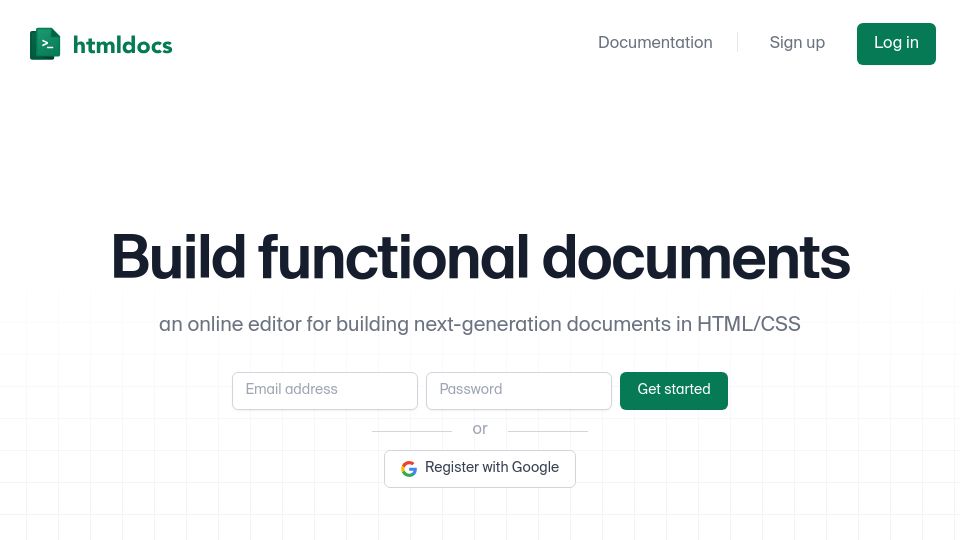The height and width of the screenshot is (540, 960).
Task: Click the Google G logo icon
Action: (x=409, y=468)
